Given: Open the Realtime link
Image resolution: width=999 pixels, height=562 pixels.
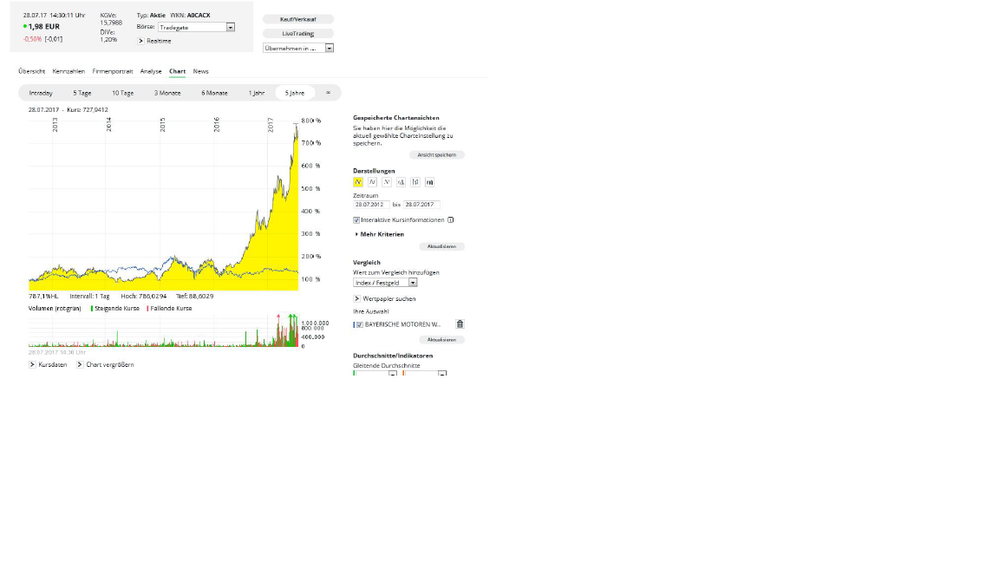Looking at the screenshot, I should 159,41.
